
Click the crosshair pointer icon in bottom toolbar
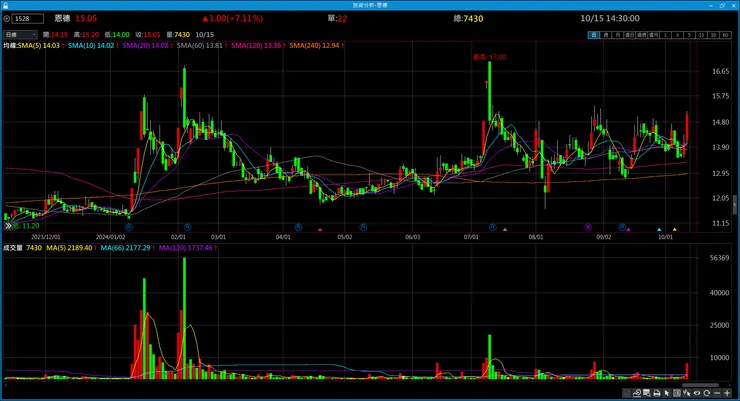pos(687,393)
